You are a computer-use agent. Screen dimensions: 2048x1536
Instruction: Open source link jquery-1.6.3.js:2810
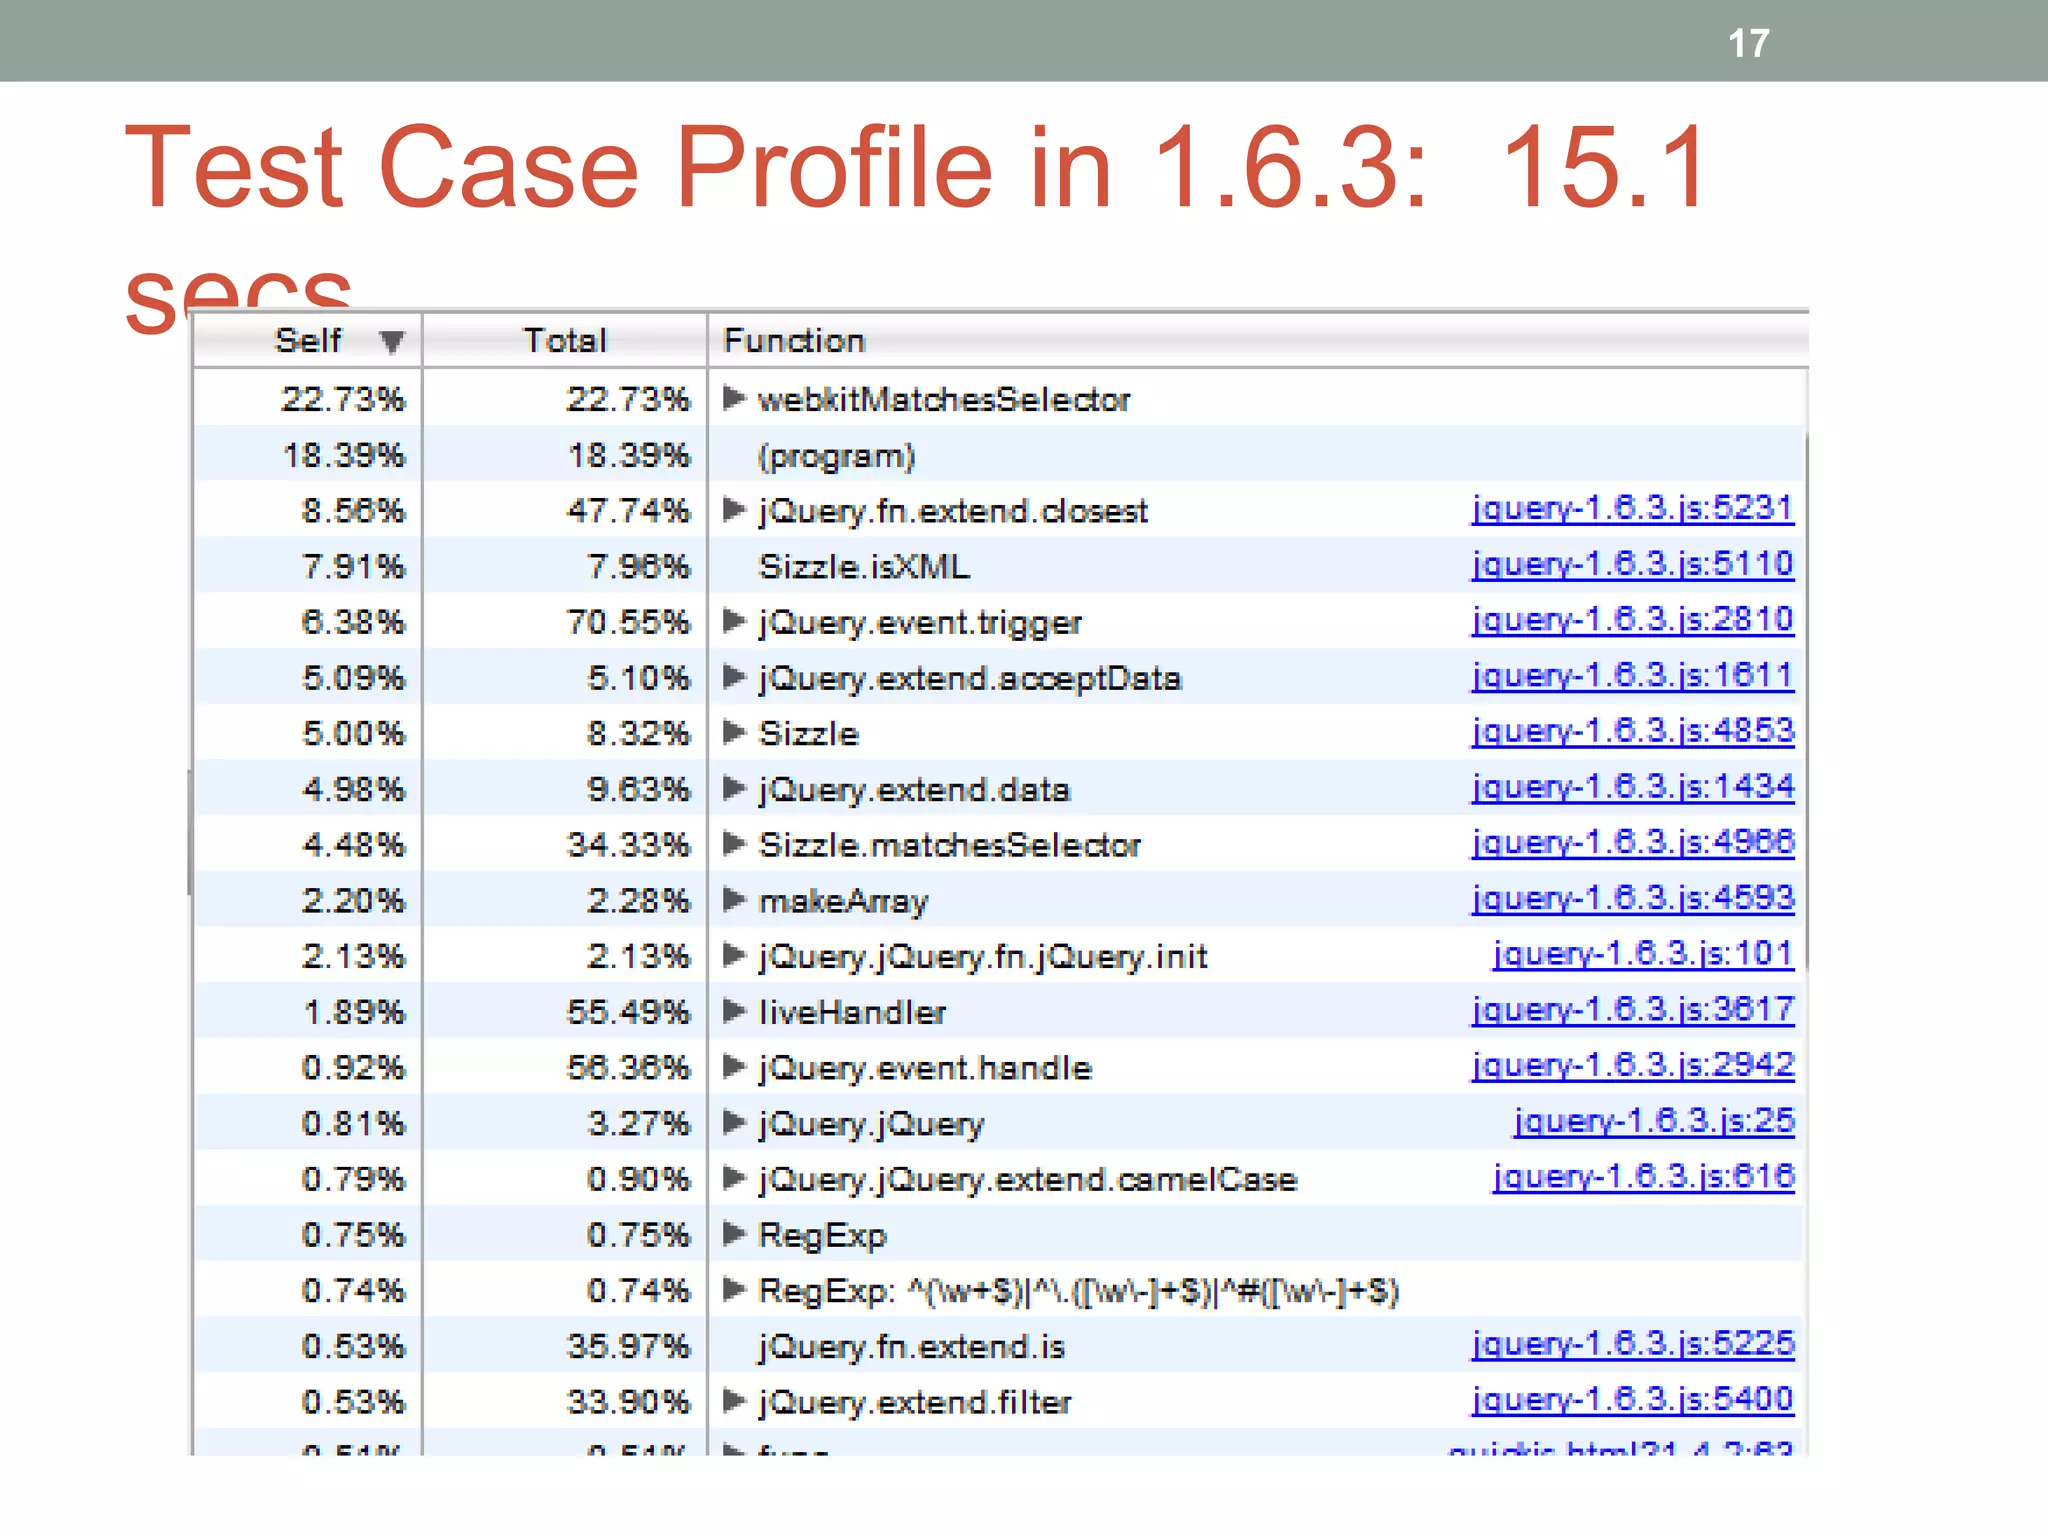pyautogui.click(x=1632, y=620)
